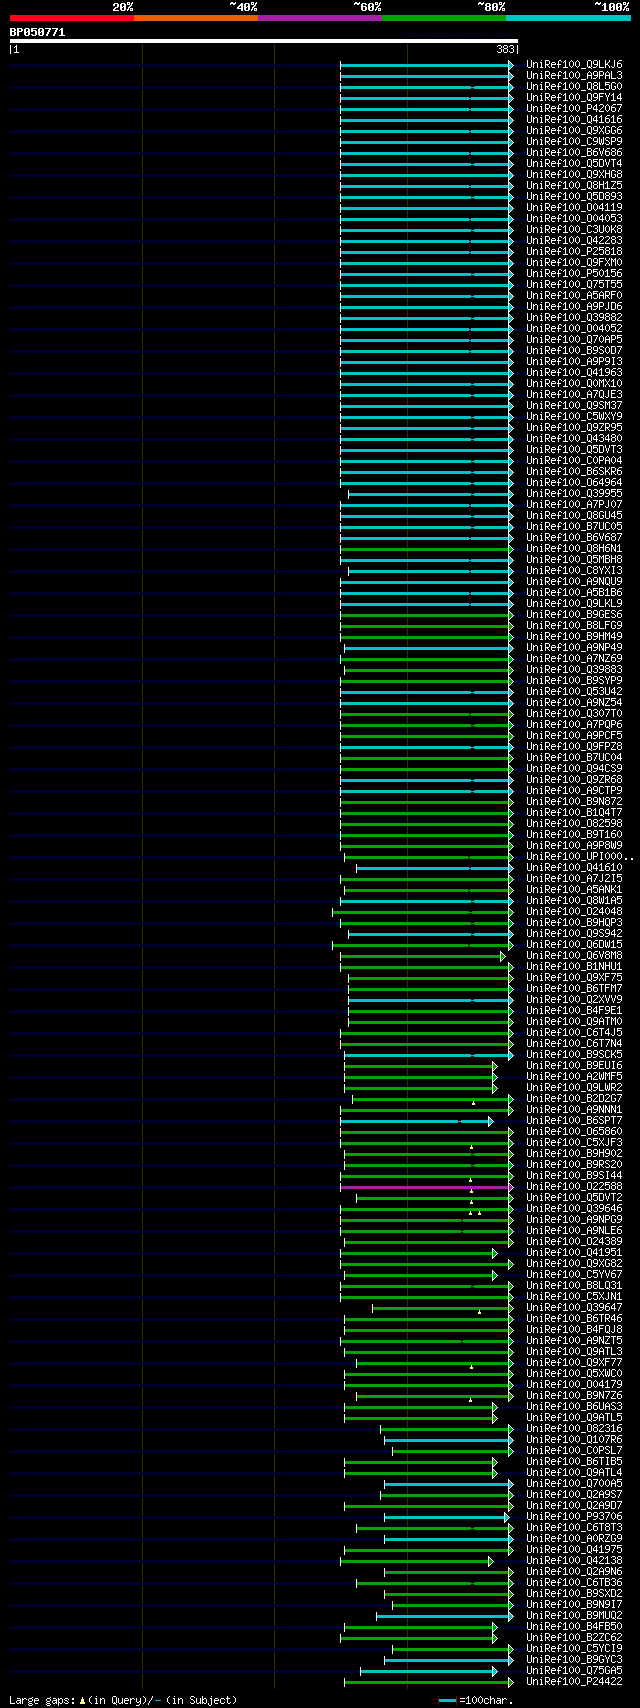Screen dimensions: 640x1708
Task: Click the UniRef100_A9CTP9 label
Action: [574, 791]
